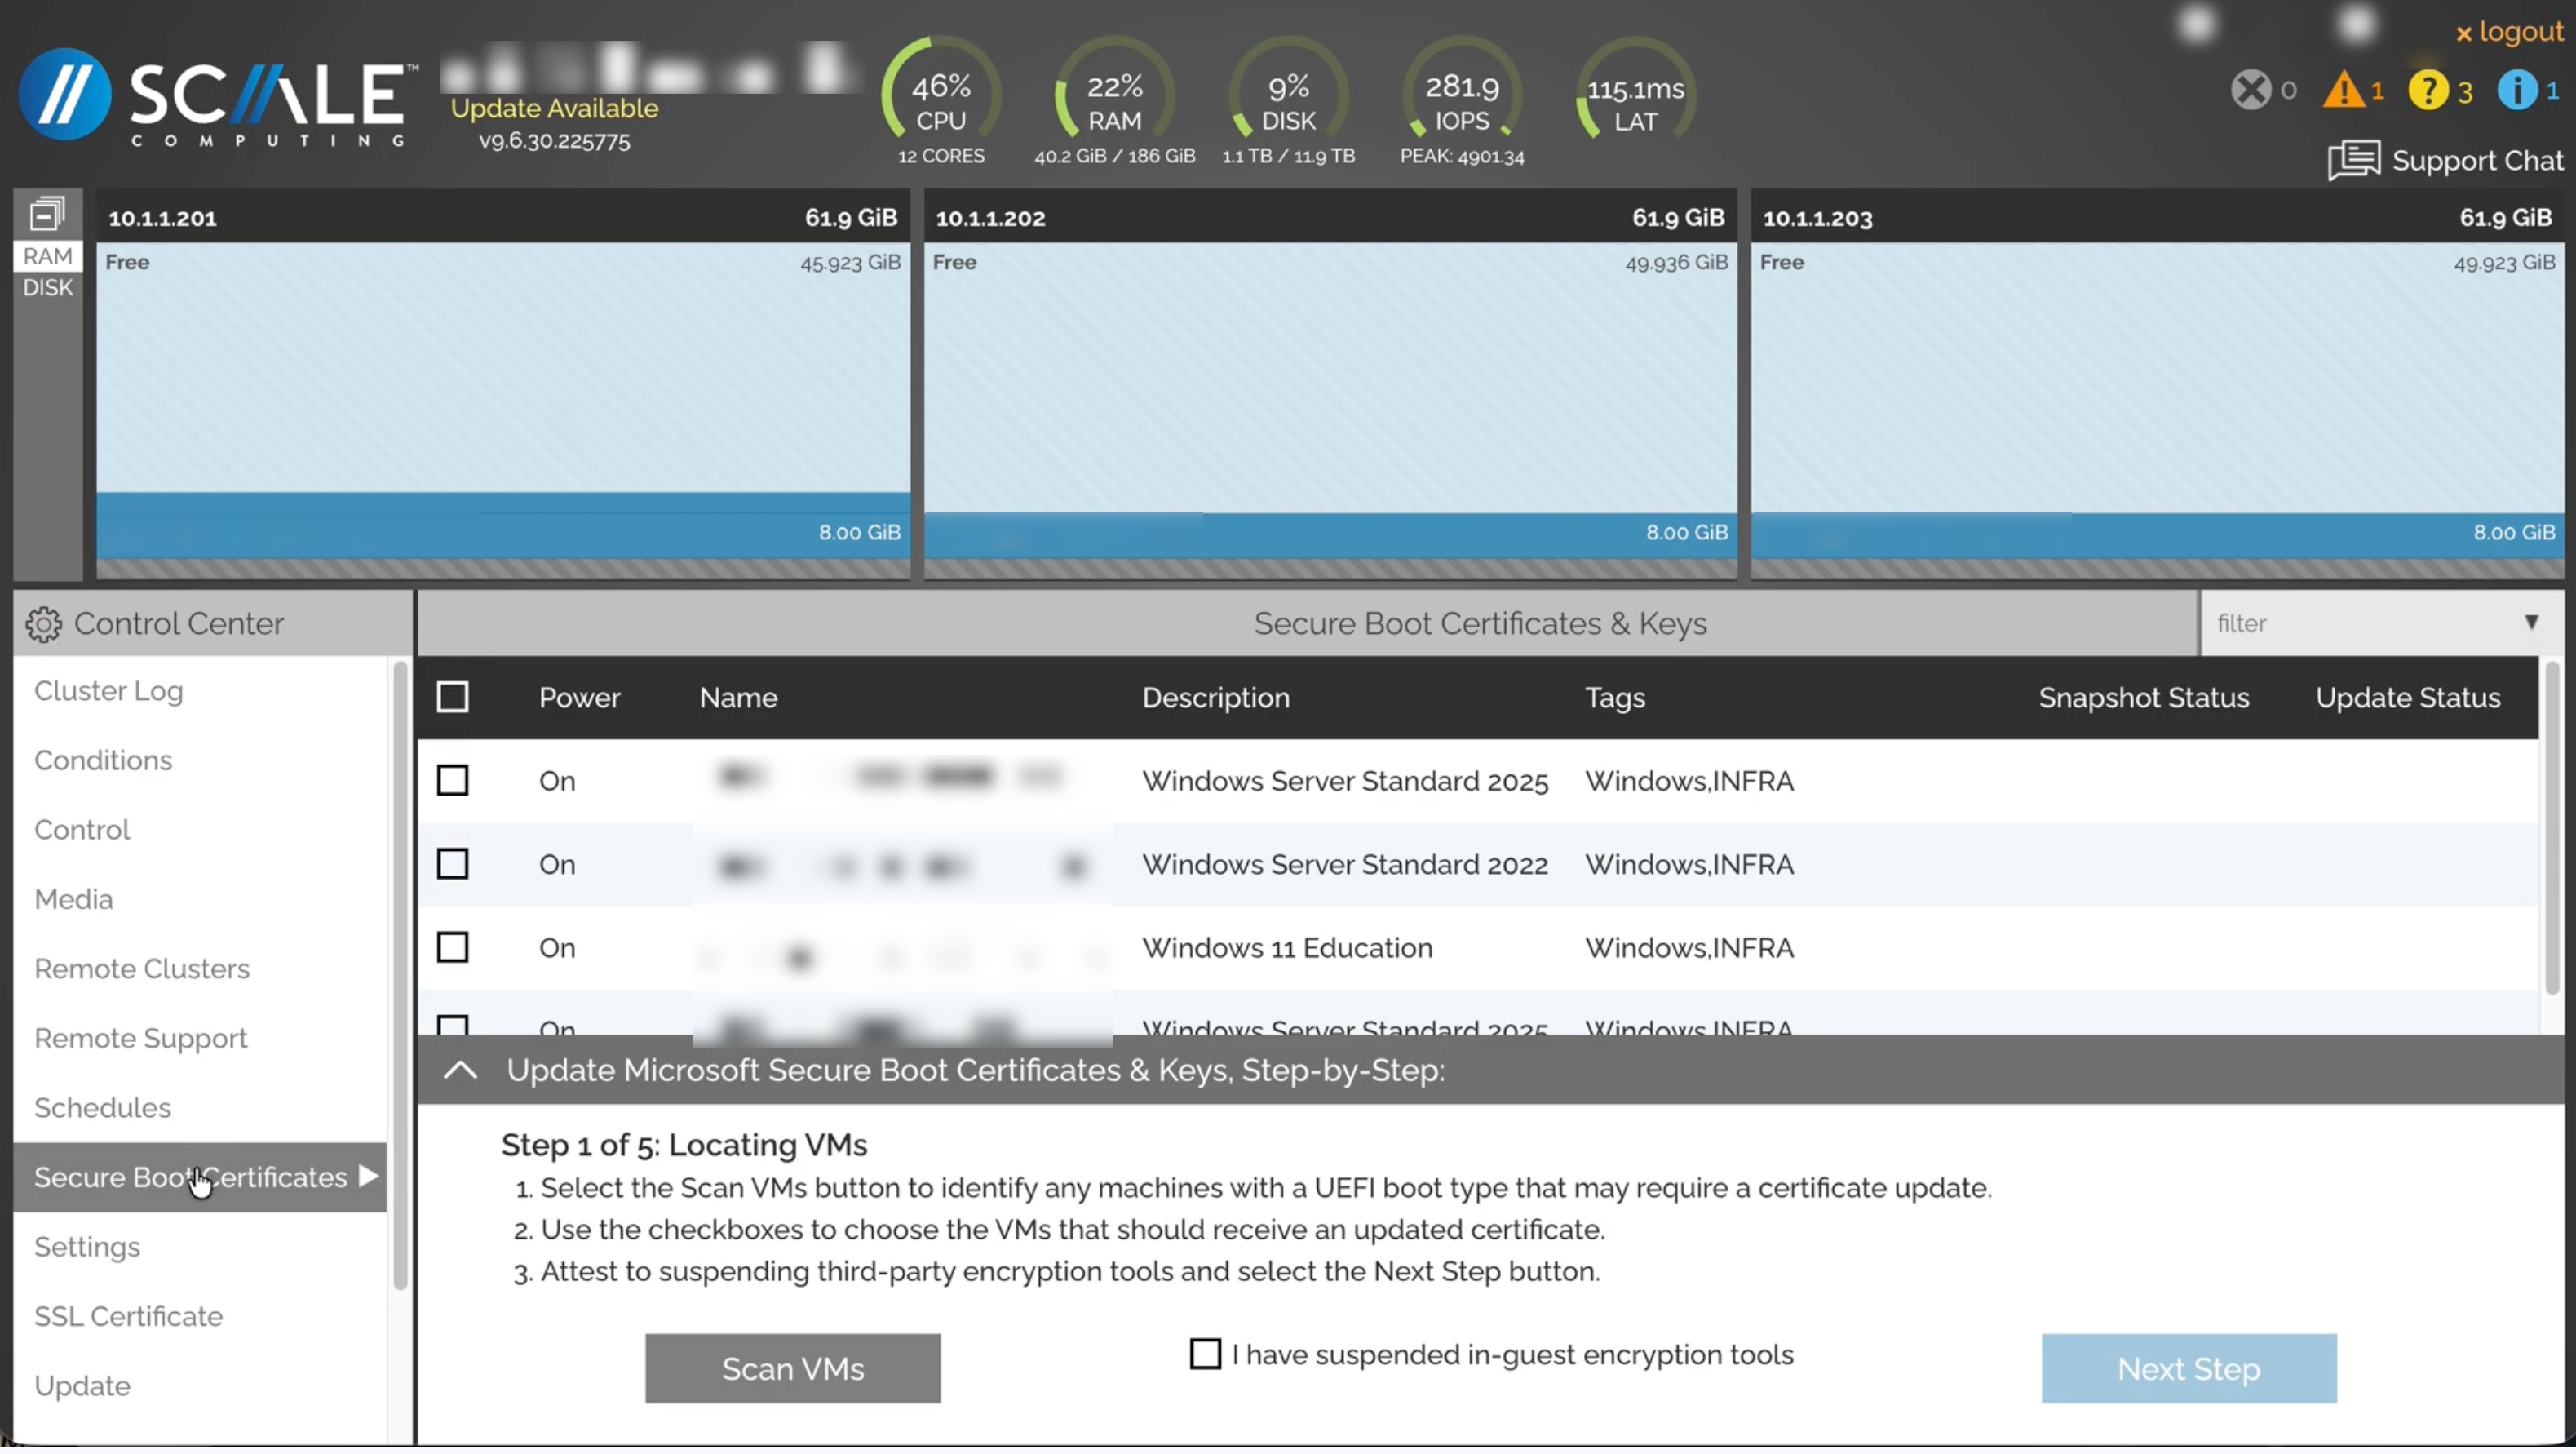The height and width of the screenshot is (1454, 2576).
Task: Show the yellow question notices icon
Action: (2428, 90)
